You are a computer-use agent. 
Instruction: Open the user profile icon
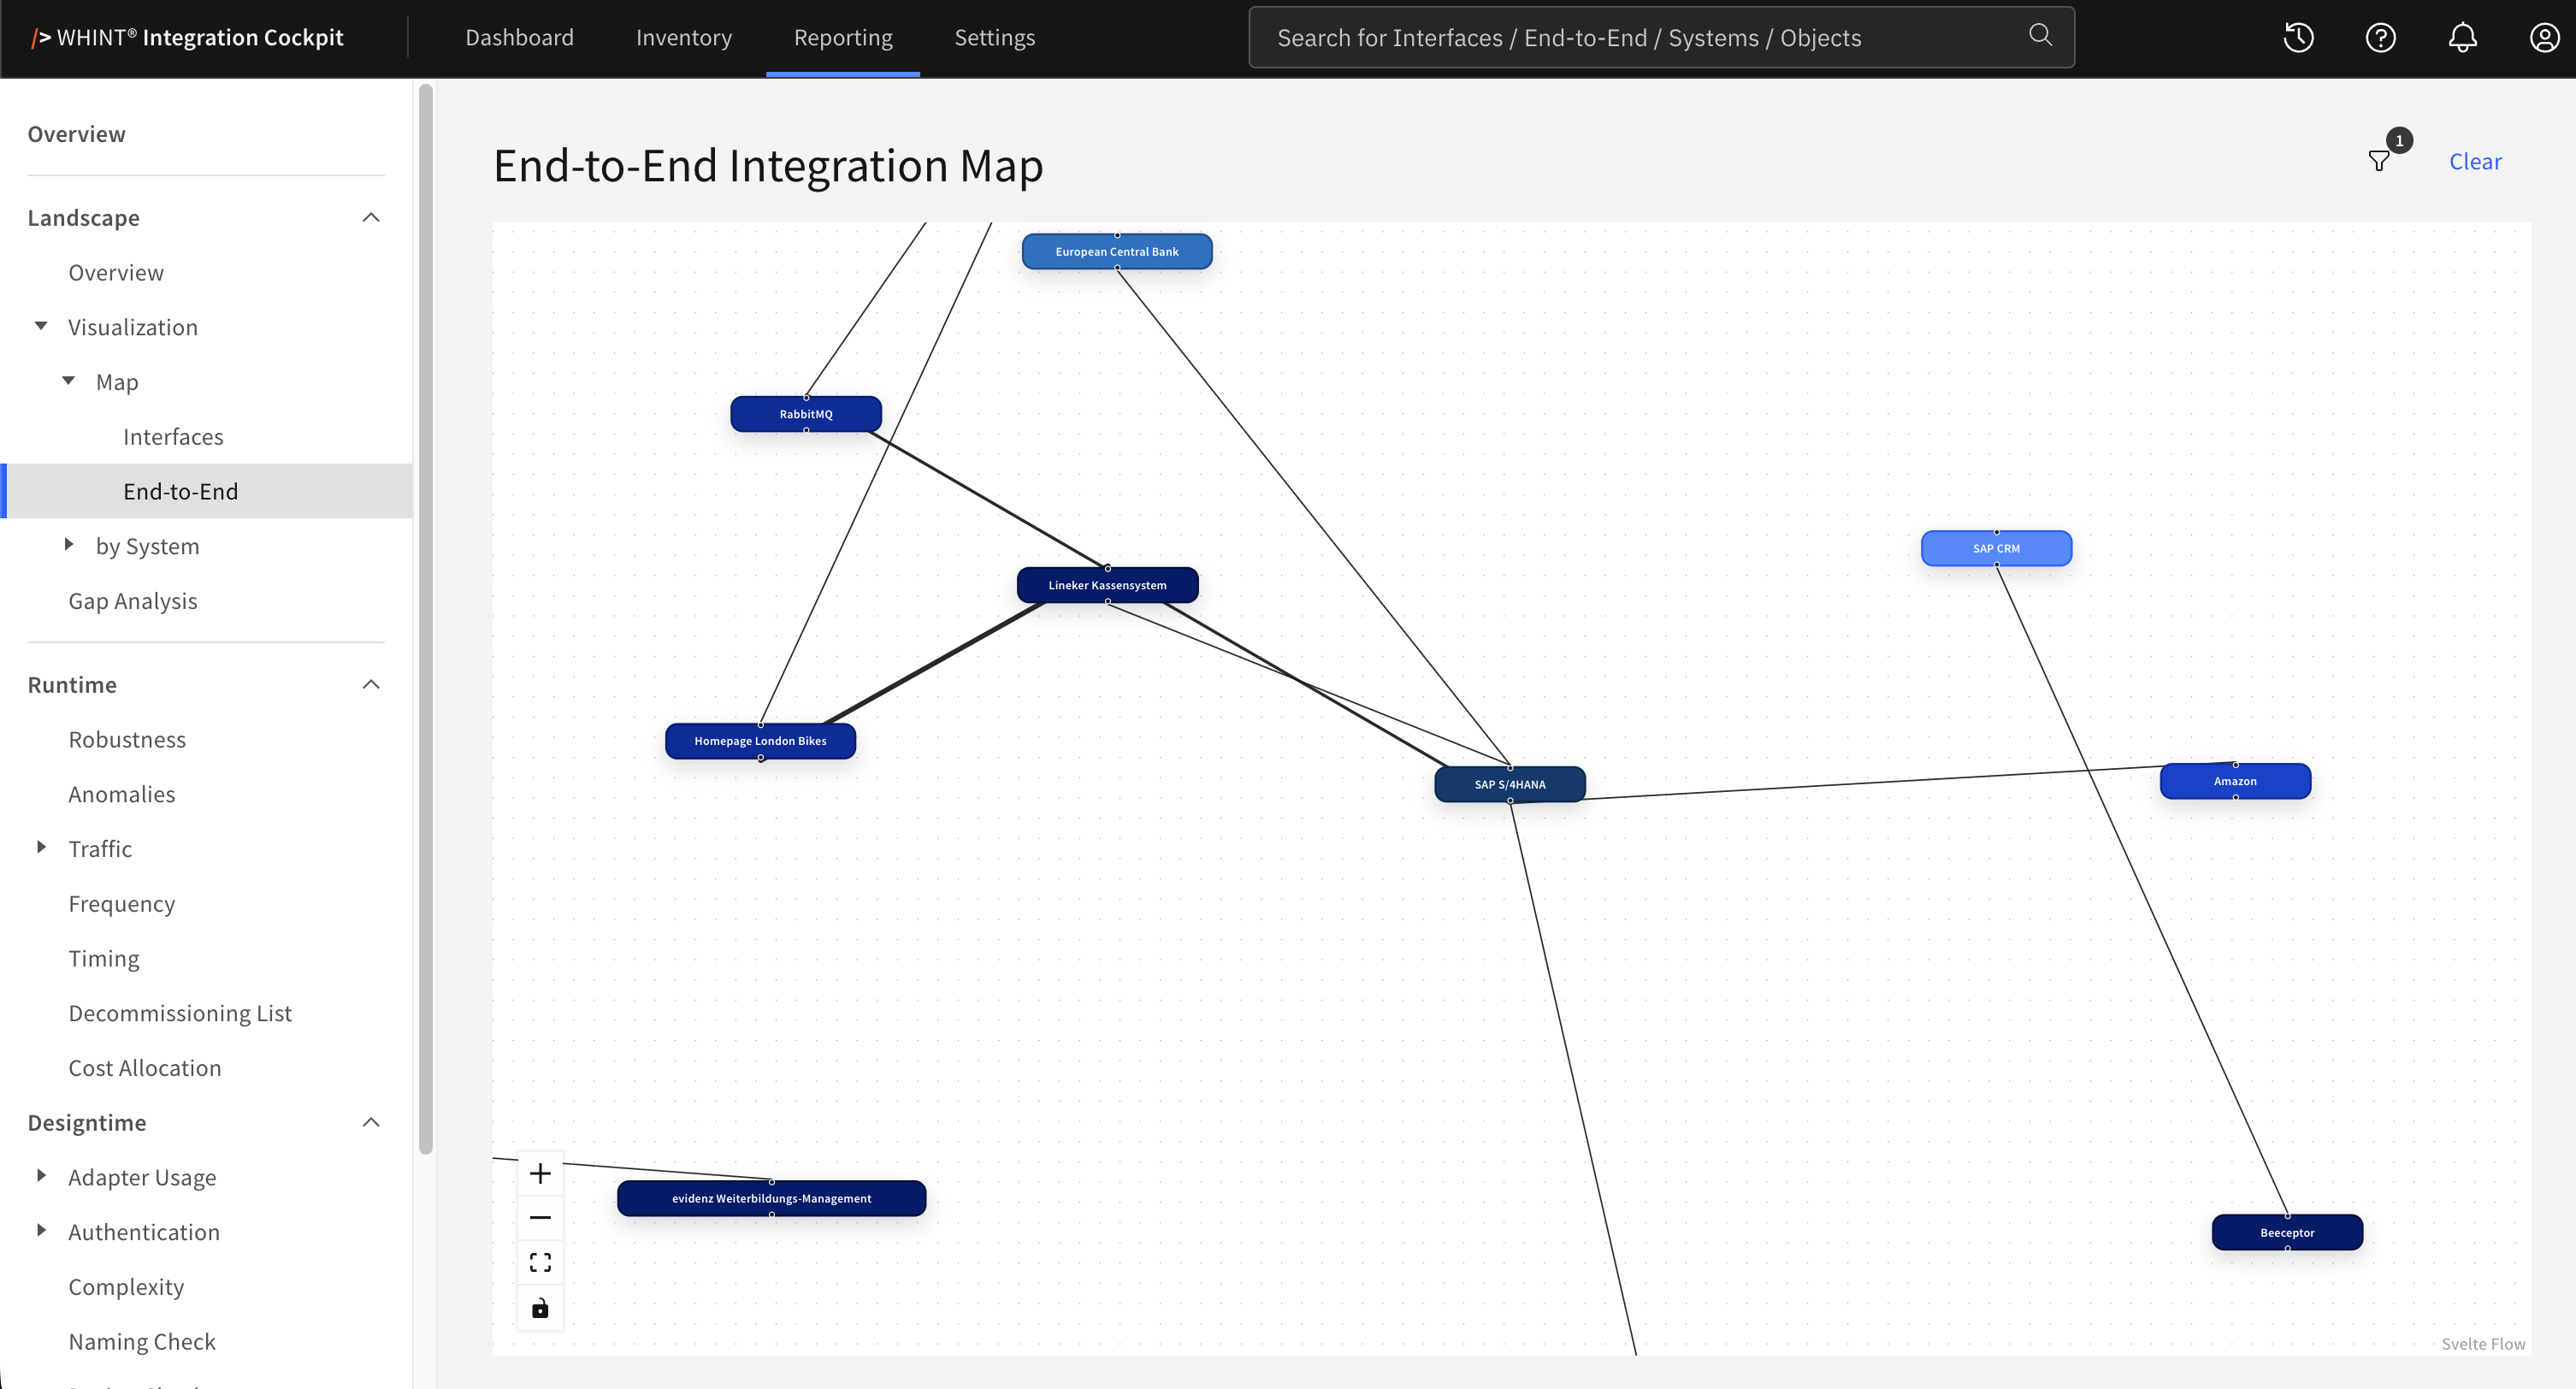coord(2544,38)
